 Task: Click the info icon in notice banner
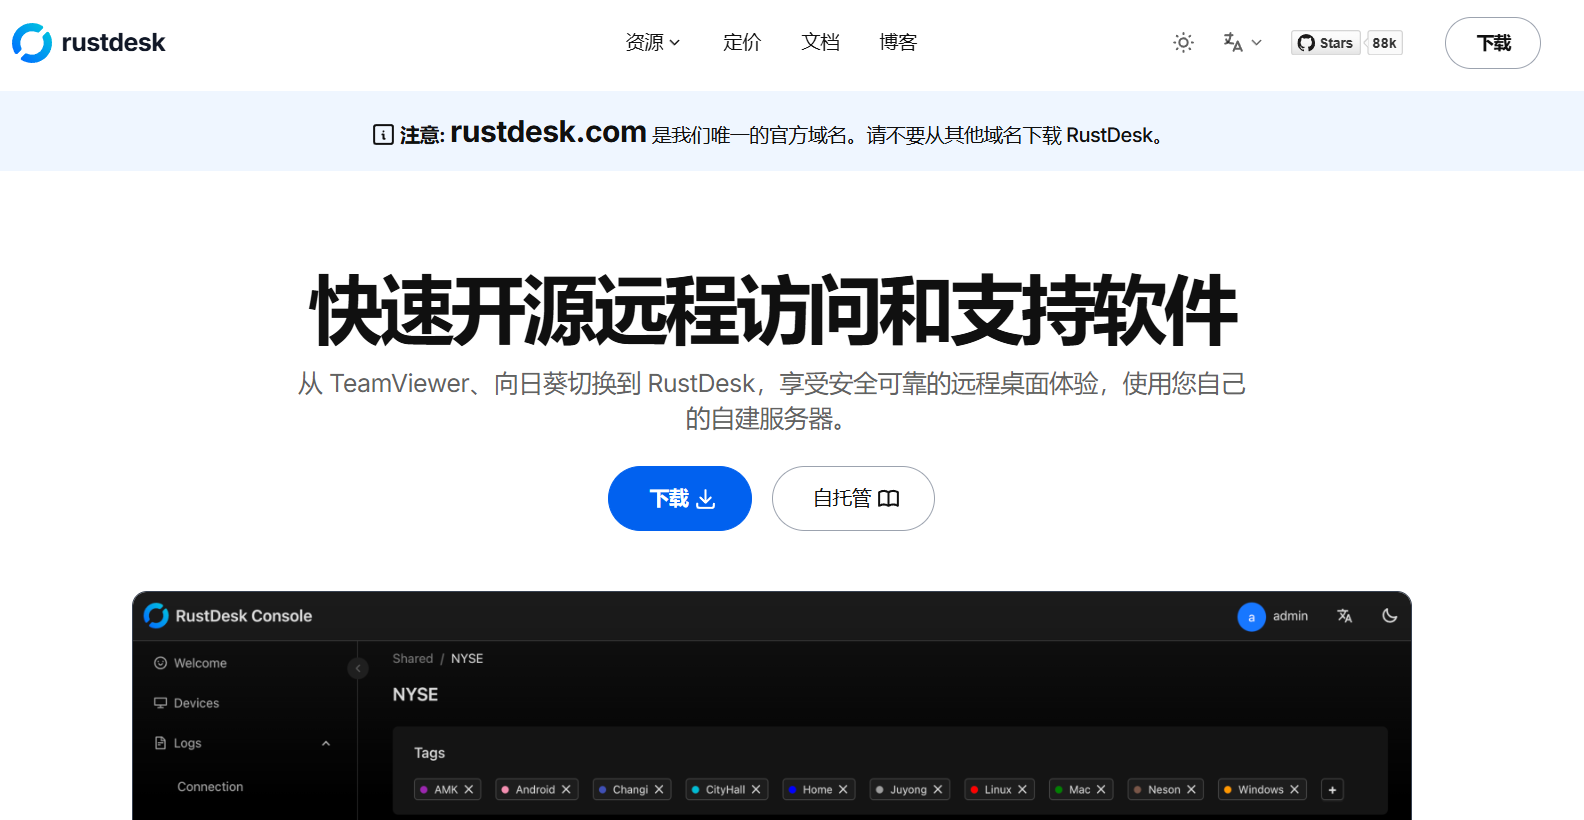[383, 135]
